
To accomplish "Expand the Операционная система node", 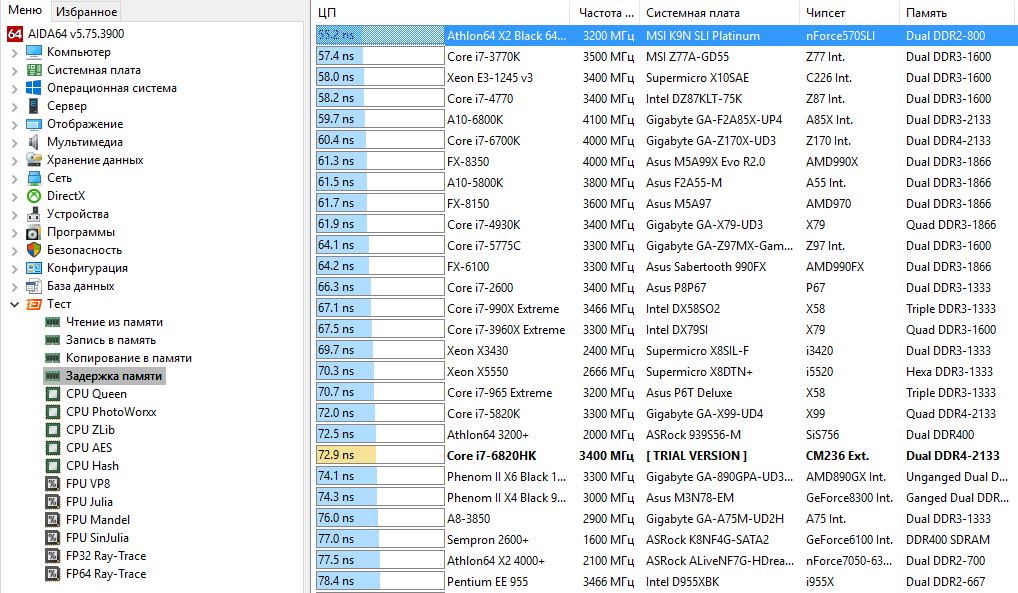I will [x=14, y=88].
